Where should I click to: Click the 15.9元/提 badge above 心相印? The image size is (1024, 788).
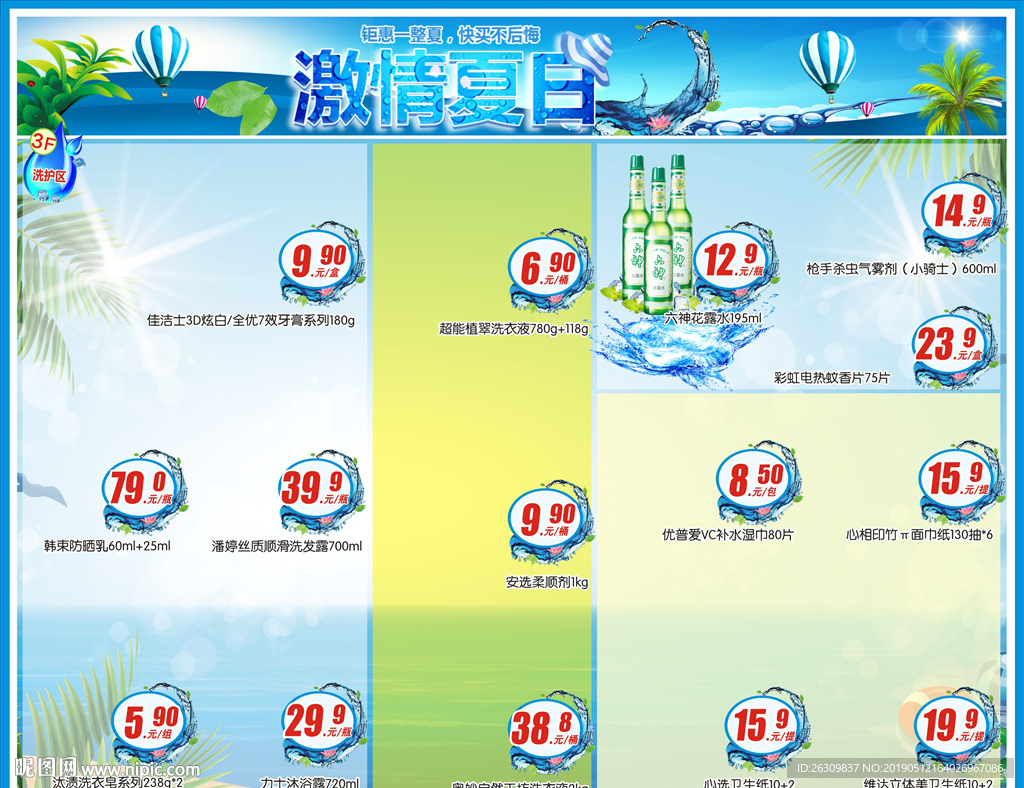960,482
